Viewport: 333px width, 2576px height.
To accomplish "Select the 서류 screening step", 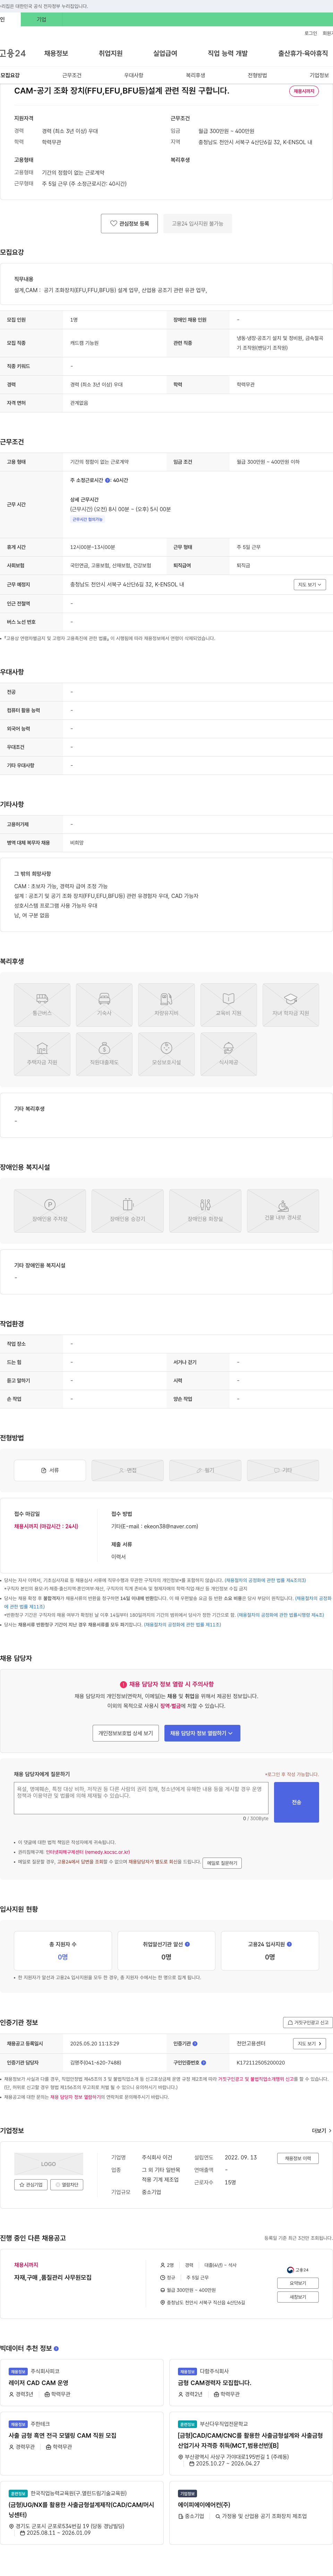I will [50, 1470].
